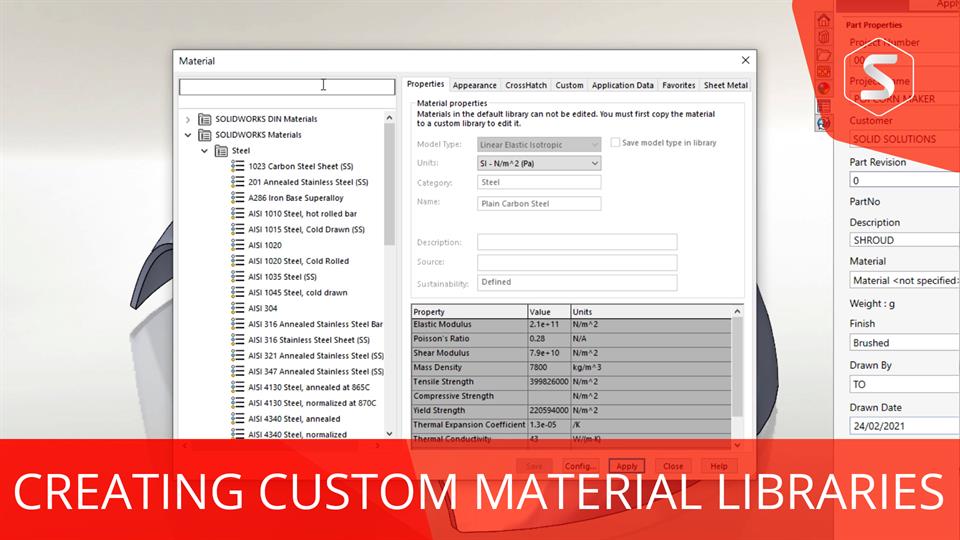Click the SOLIDWORKS Materials library icon
960x540 pixels.
205,135
